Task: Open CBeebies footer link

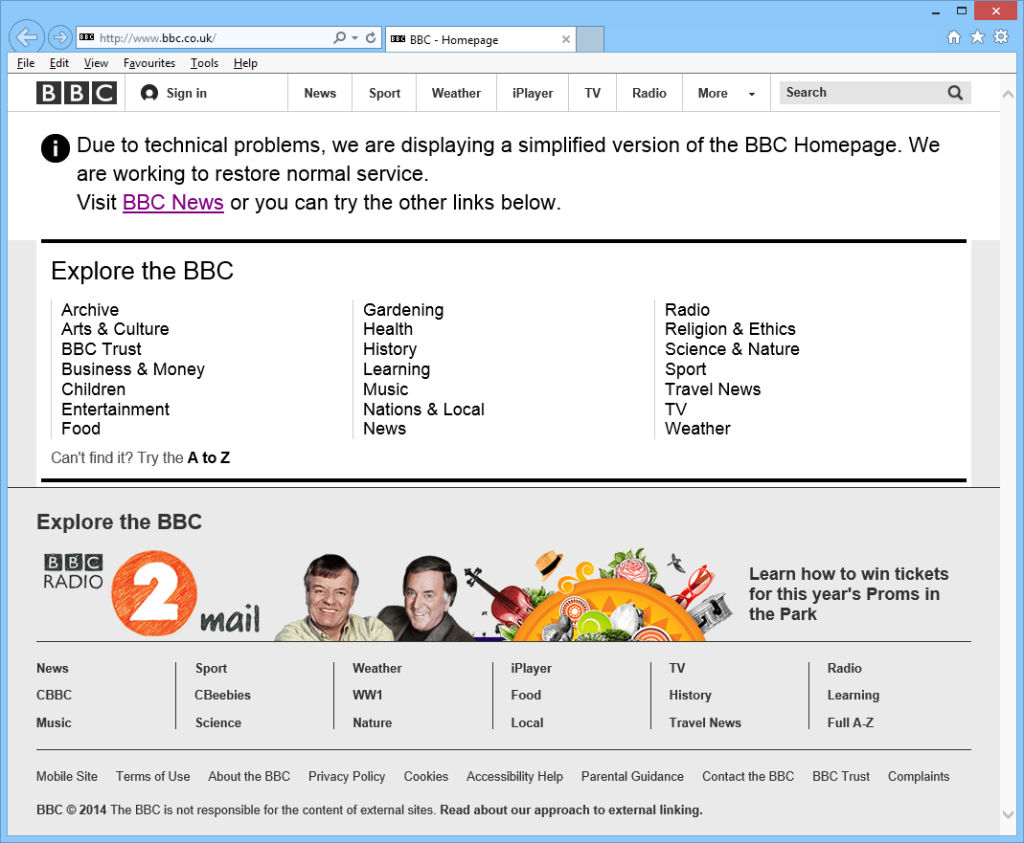Action: pyautogui.click(x=222, y=695)
